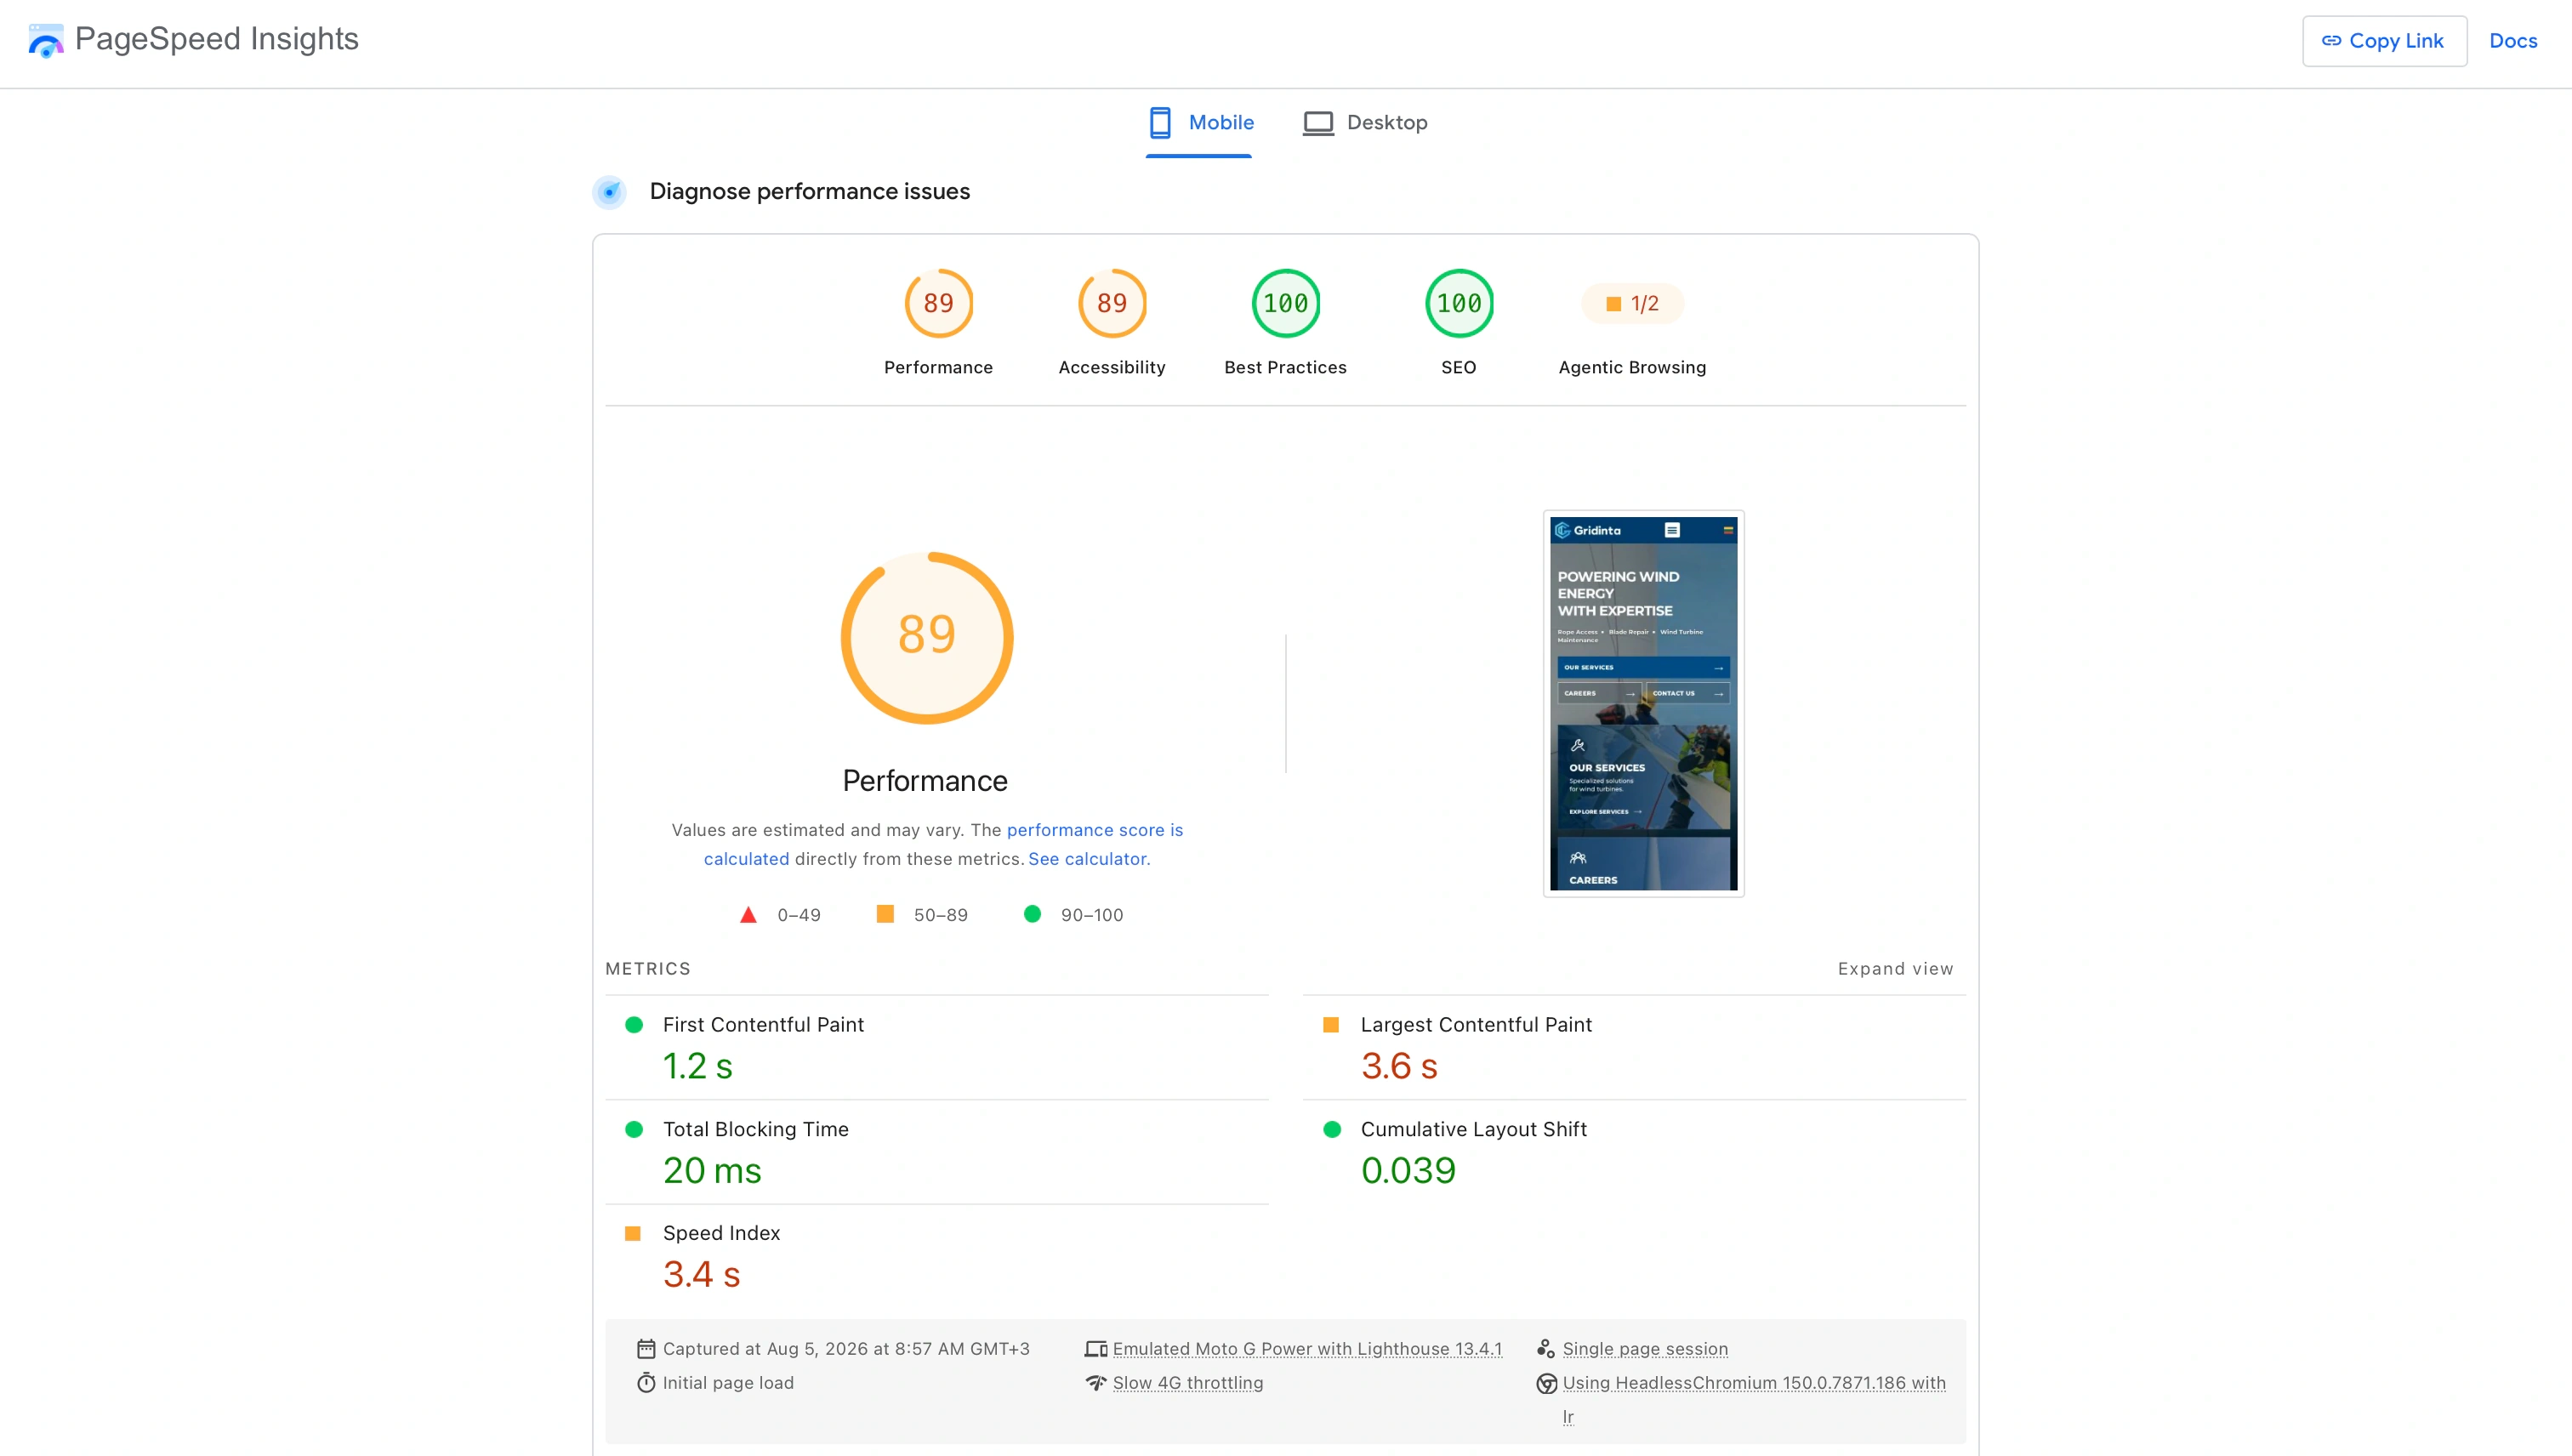Open the Docs link
The width and height of the screenshot is (2572, 1456).
pyautogui.click(x=2512, y=41)
